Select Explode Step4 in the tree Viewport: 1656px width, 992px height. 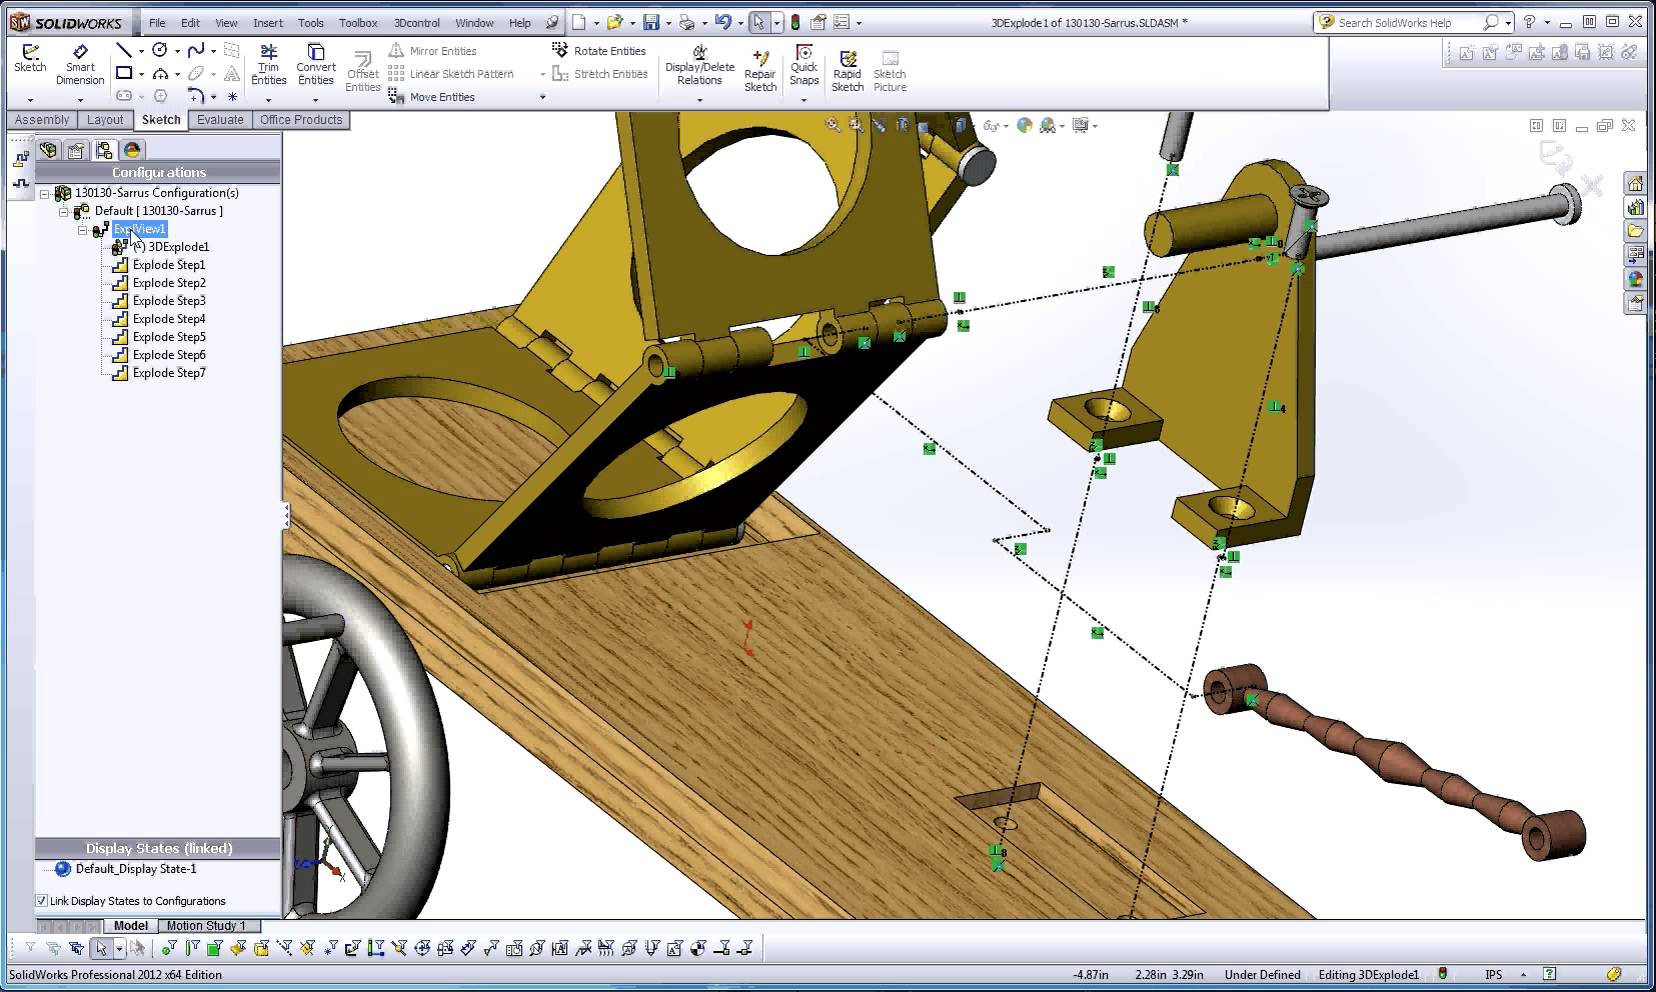point(168,318)
